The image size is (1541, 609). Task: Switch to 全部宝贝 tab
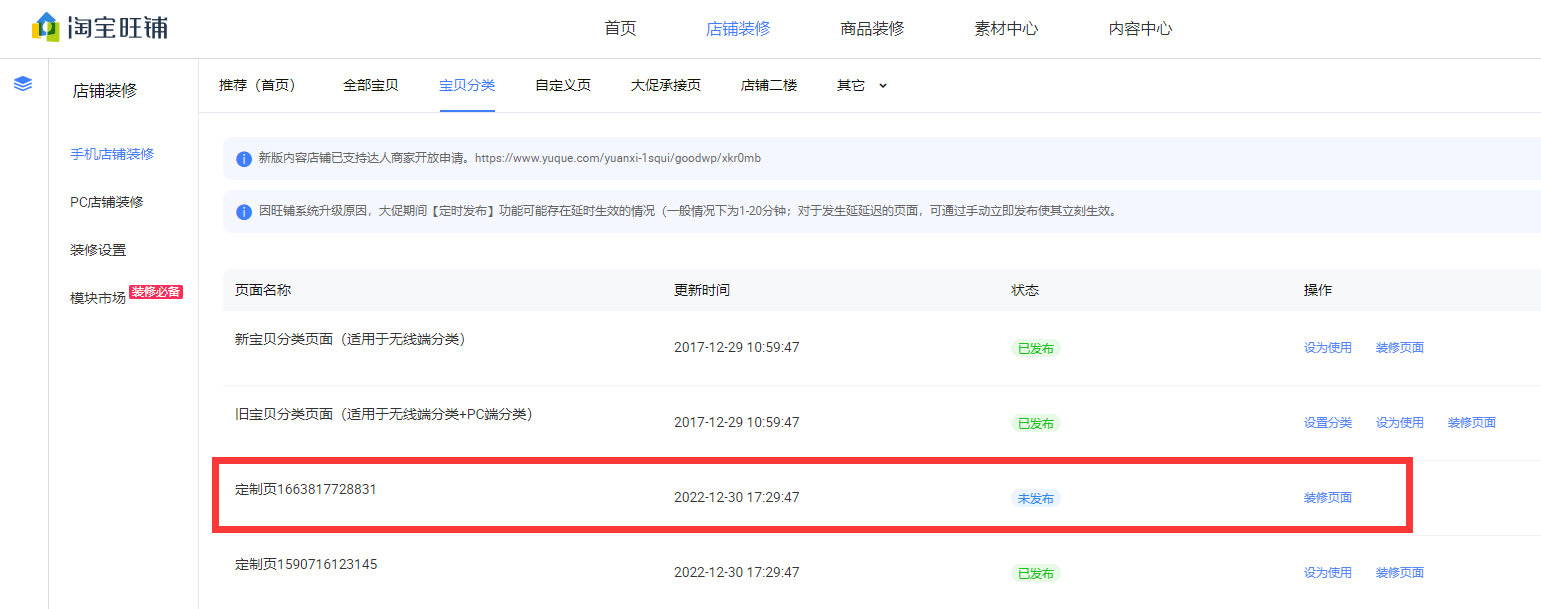click(x=371, y=85)
